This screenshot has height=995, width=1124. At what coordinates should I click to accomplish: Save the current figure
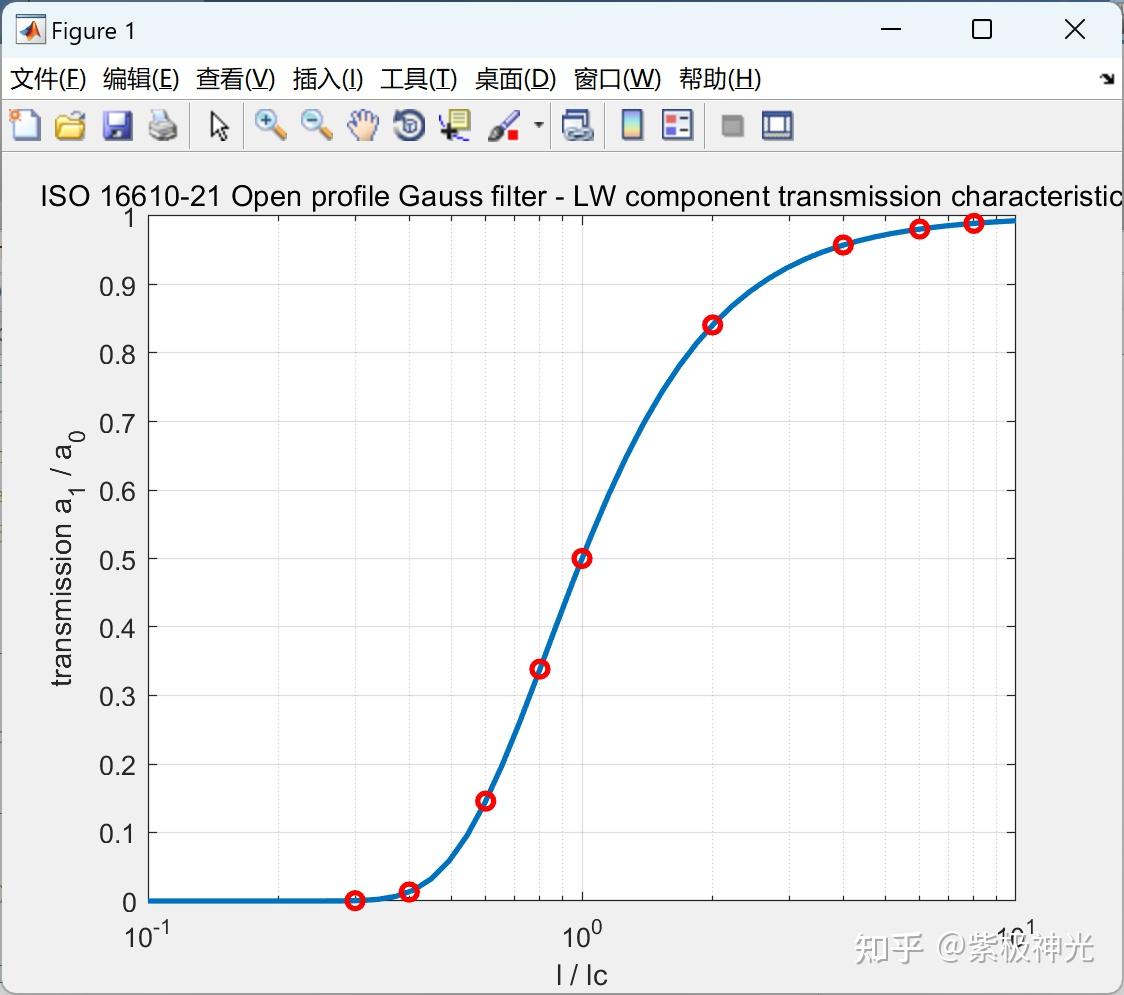click(x=117, y=125)
